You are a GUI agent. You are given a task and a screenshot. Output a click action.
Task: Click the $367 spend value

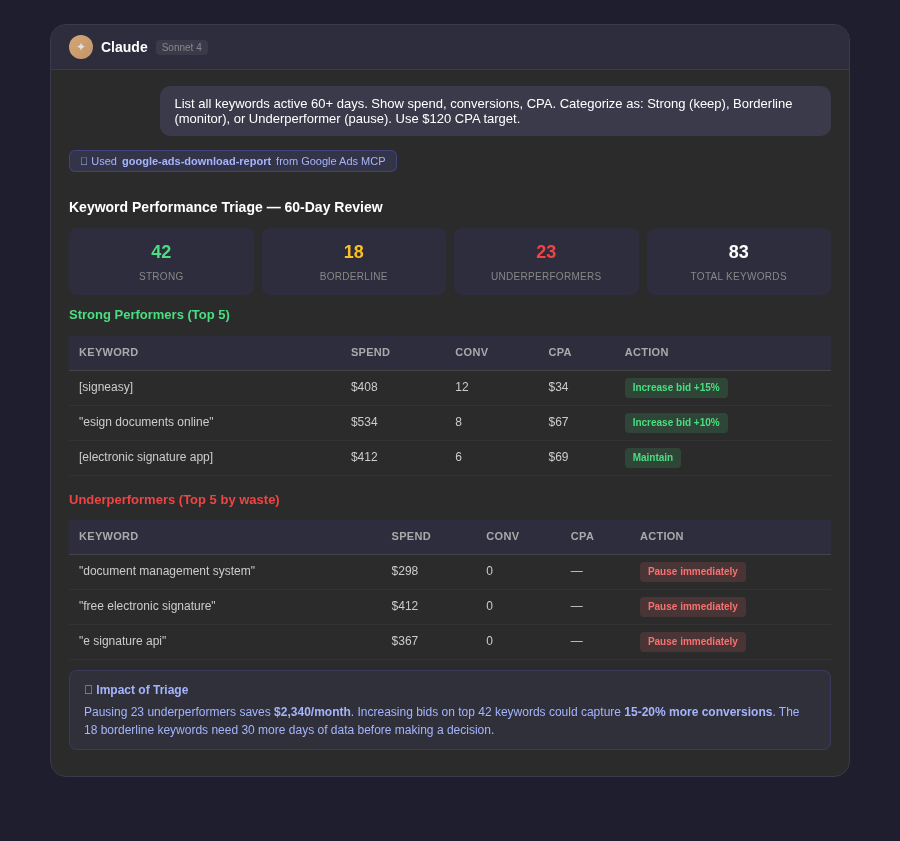[x=405, y=641]
